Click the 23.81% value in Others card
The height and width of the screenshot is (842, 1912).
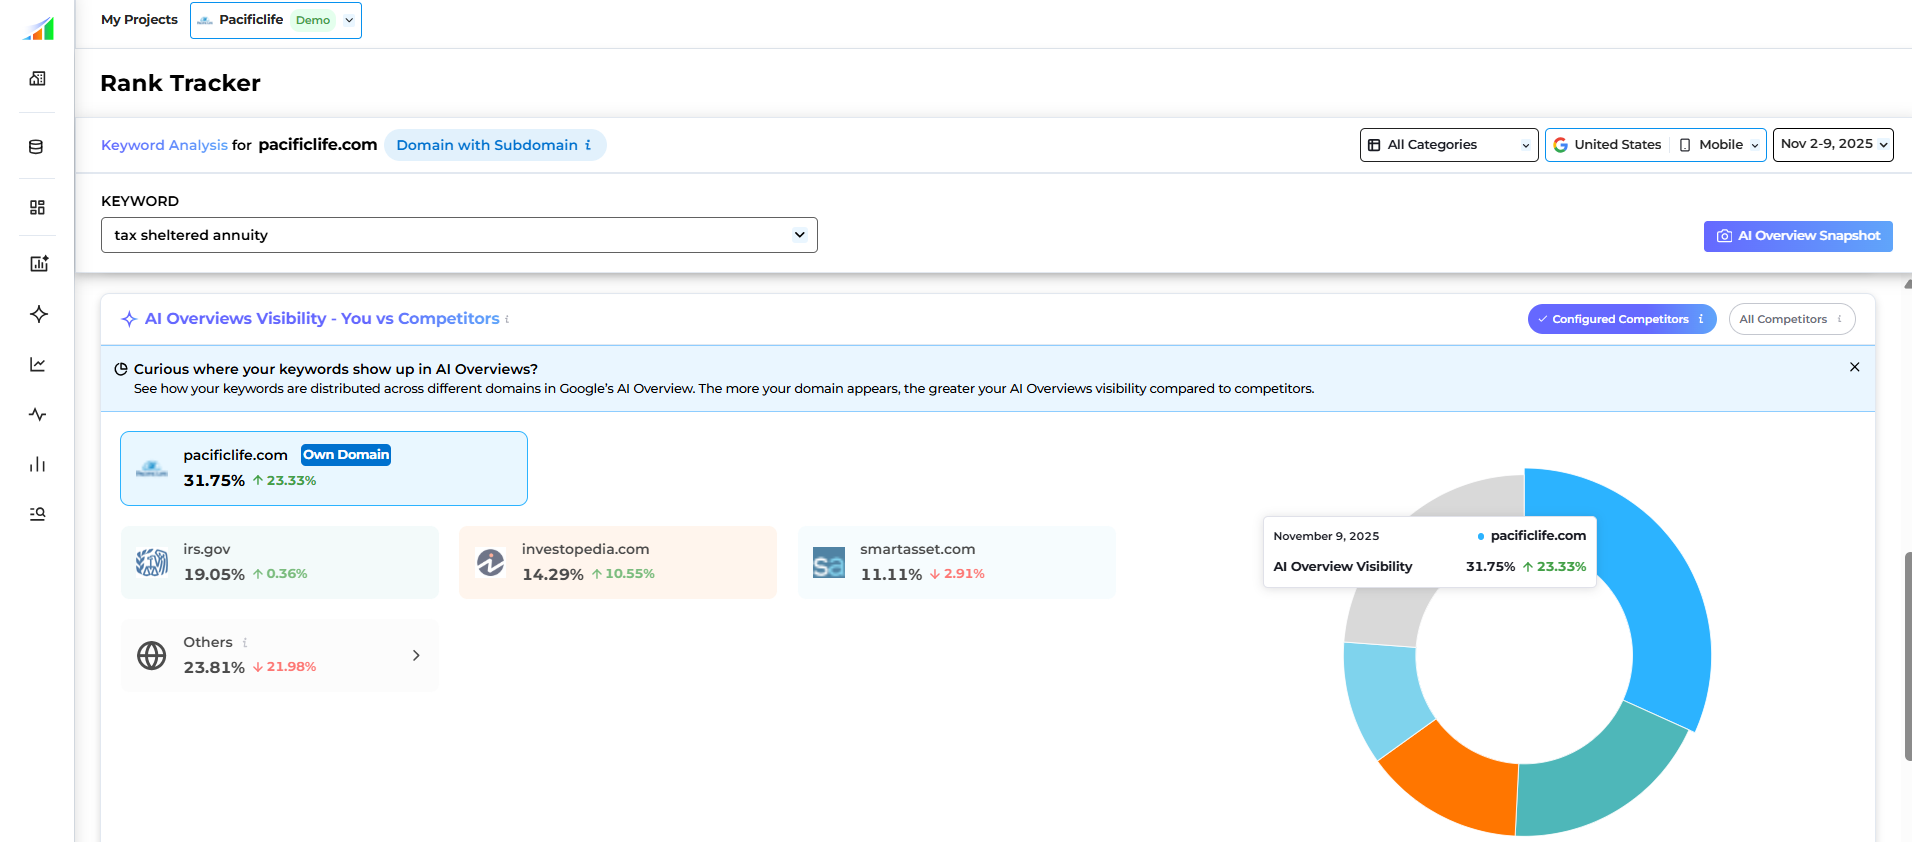[x=214, y=667]
